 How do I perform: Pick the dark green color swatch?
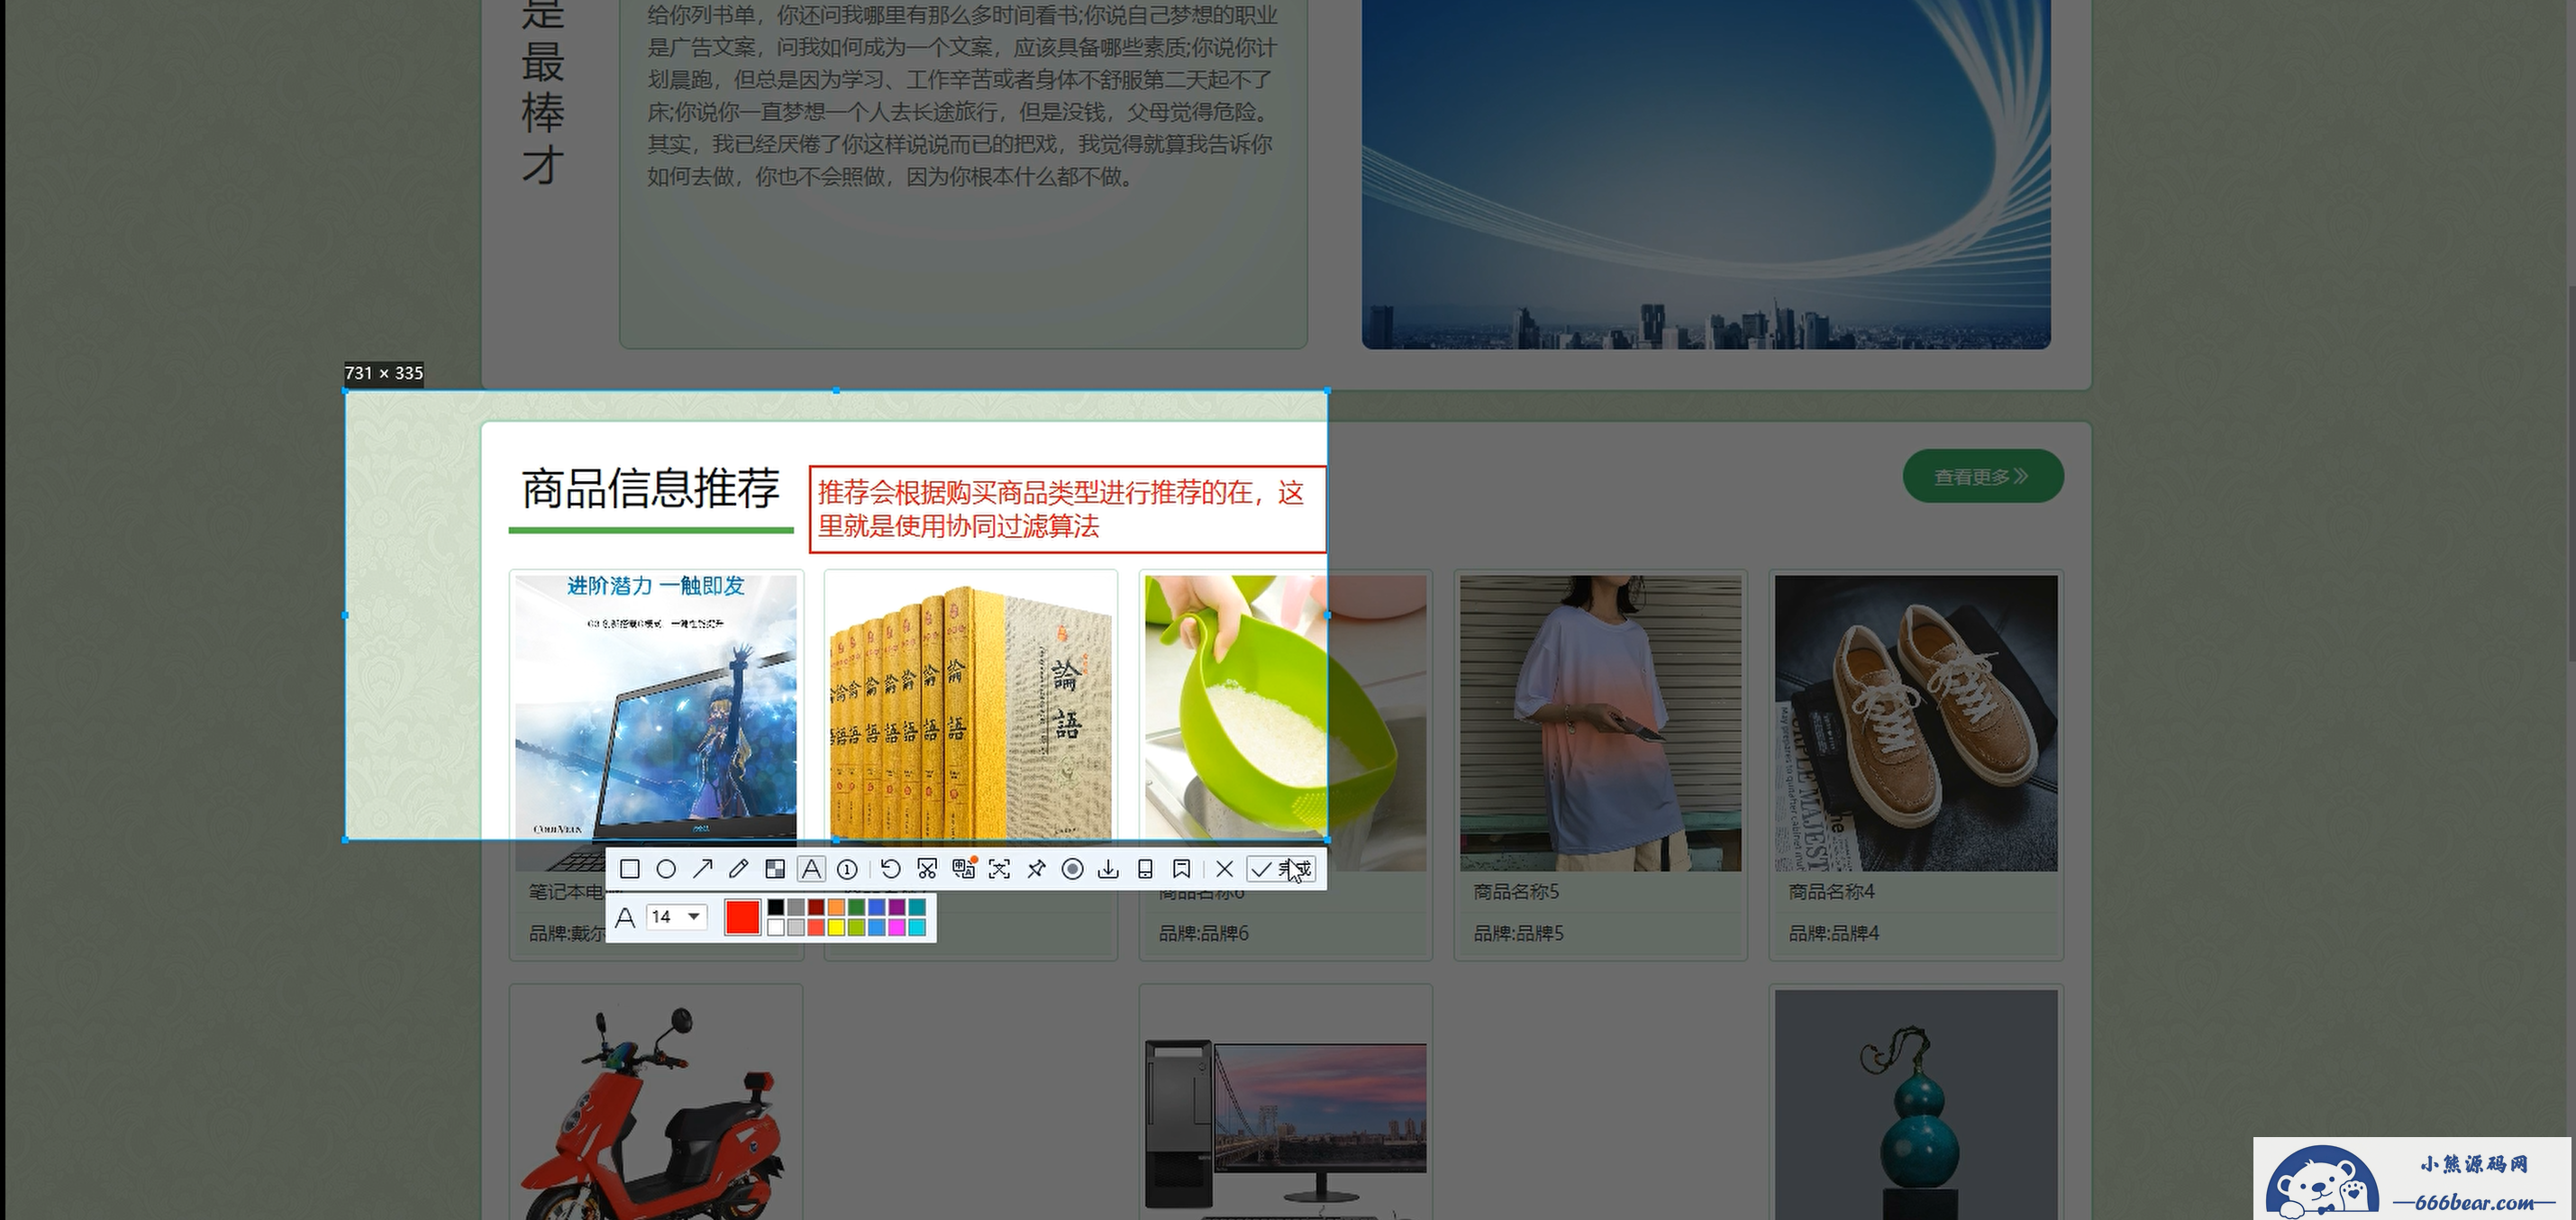(856, 907)
